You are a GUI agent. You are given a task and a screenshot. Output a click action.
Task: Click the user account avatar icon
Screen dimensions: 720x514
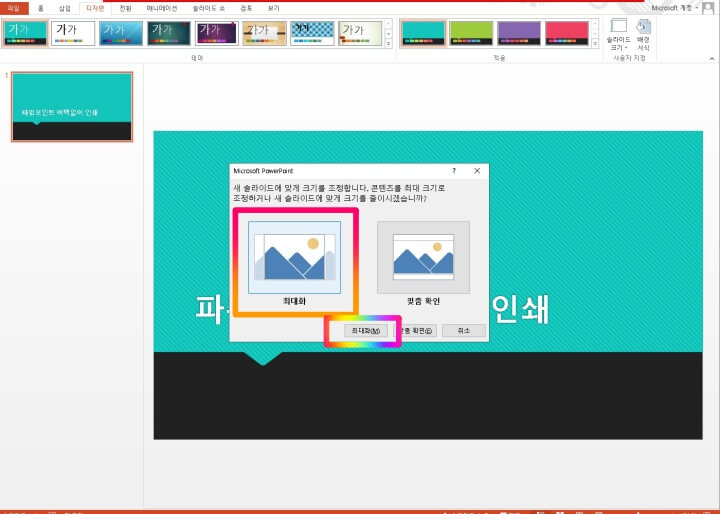[x=709, y=8]
